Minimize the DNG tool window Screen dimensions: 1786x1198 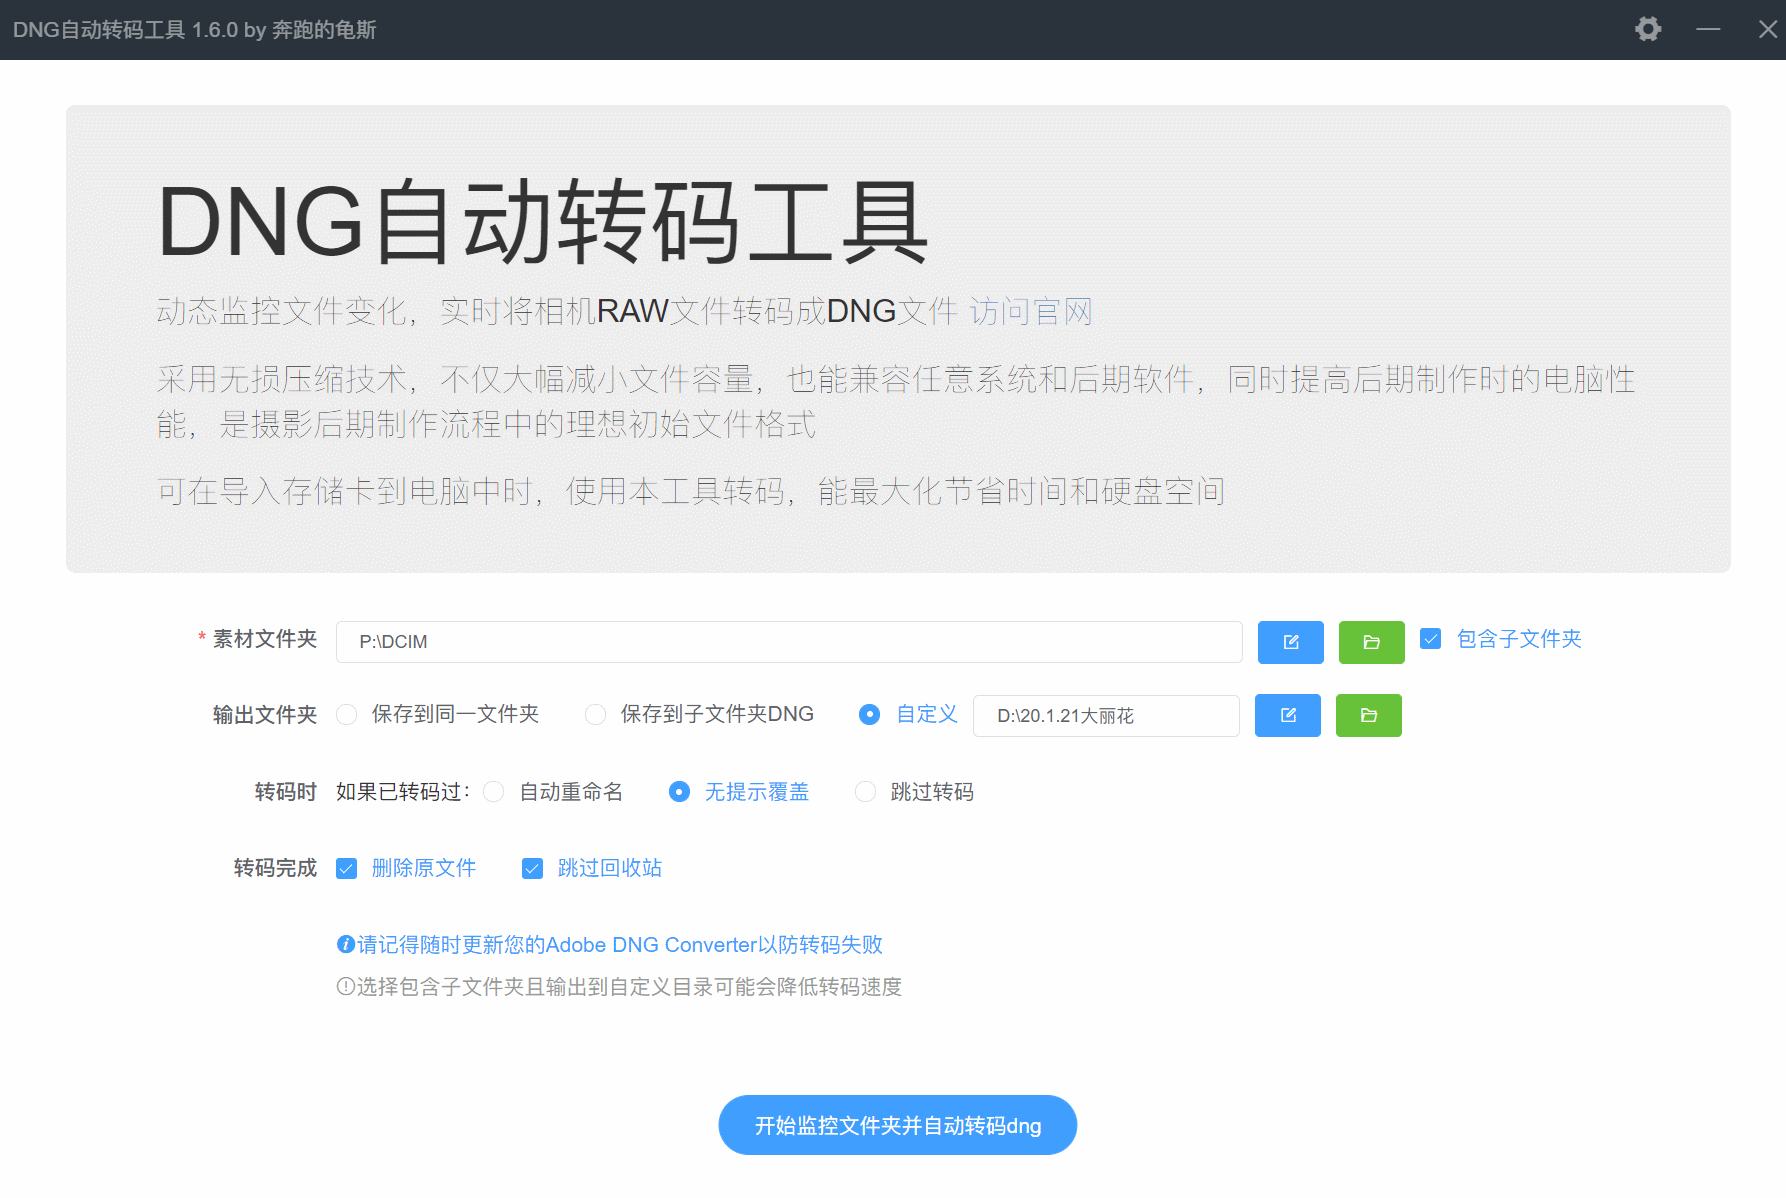coord(1708,29)
